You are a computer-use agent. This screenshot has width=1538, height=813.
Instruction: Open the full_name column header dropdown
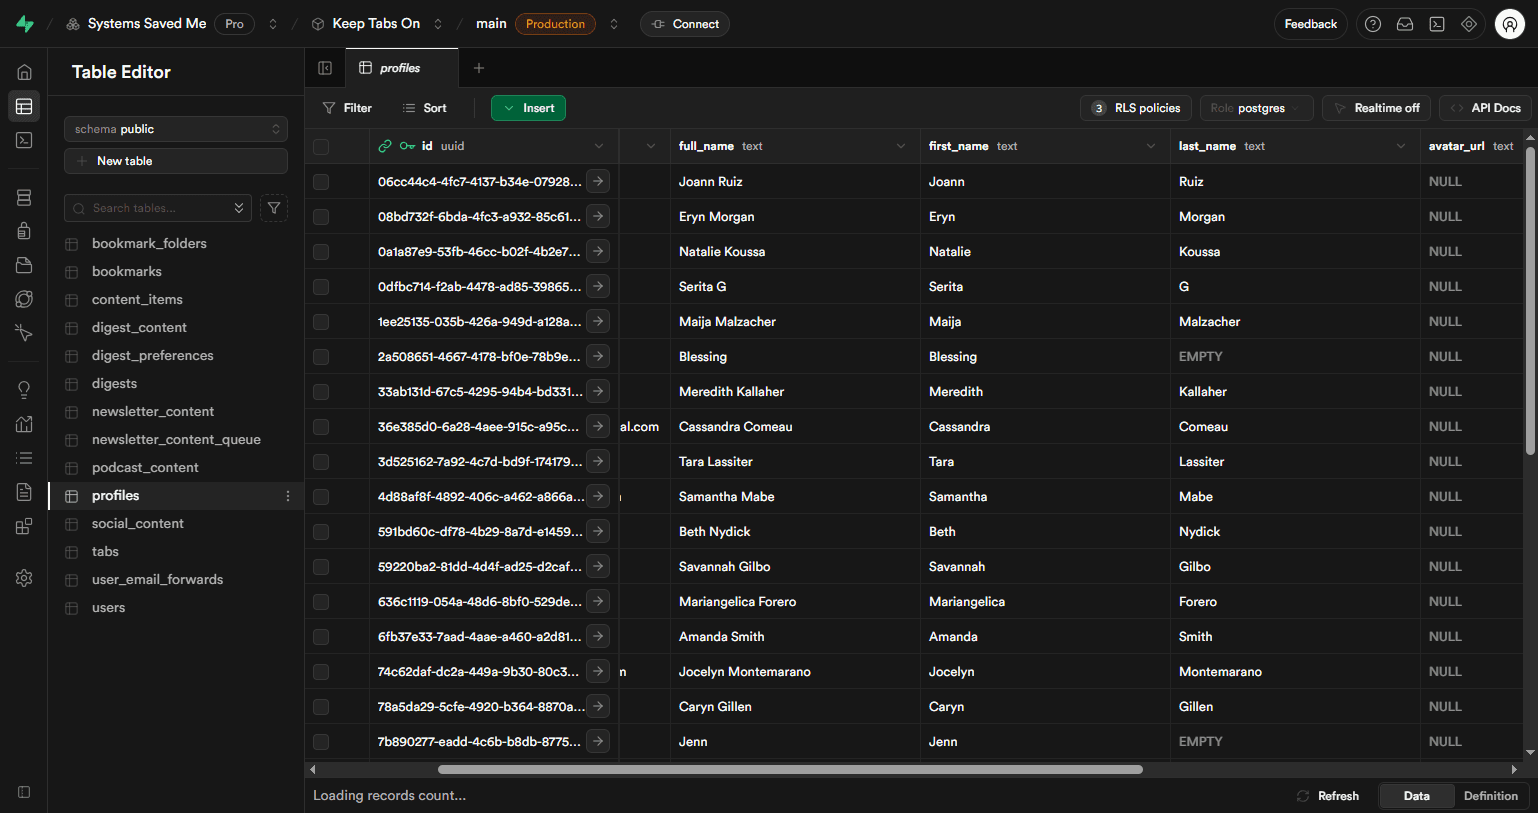[x=901, y=146]
